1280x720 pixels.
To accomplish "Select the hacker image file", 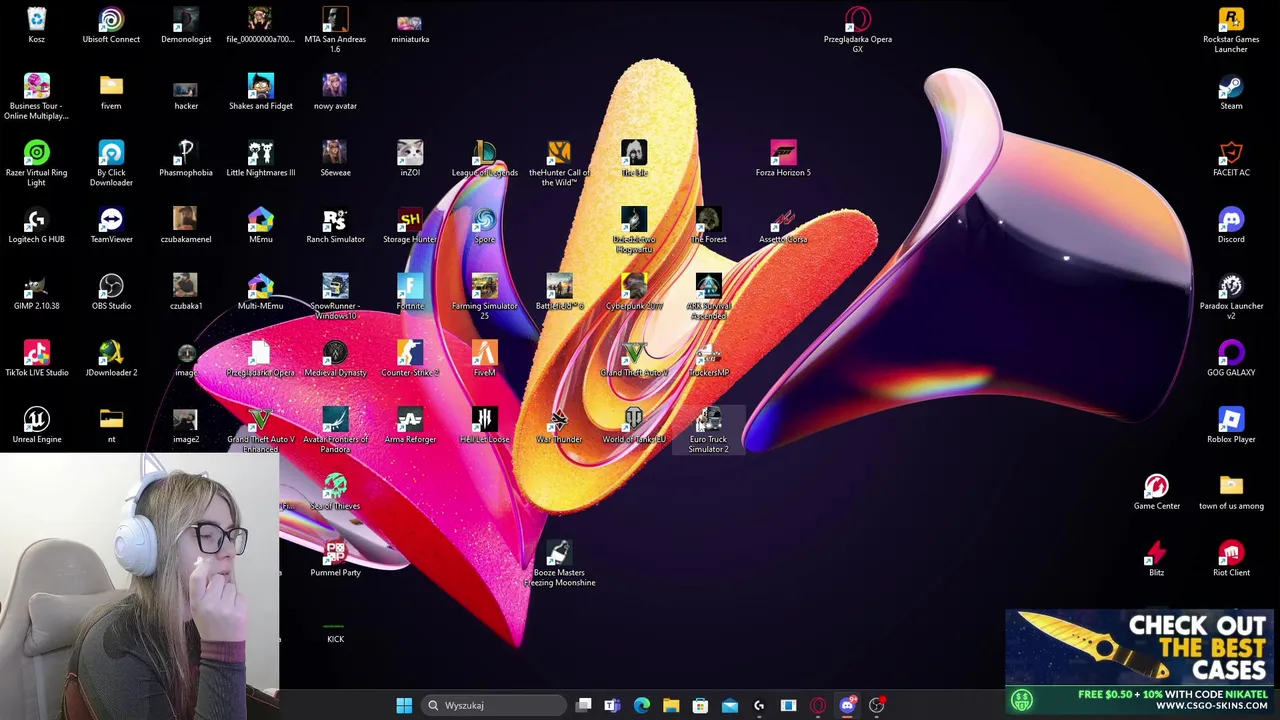I will click(x=186, y=93).
